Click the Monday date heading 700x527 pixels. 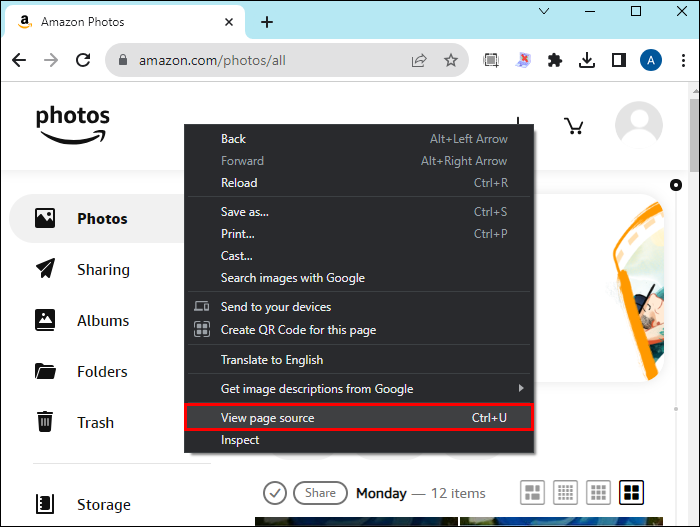point(381,493)
